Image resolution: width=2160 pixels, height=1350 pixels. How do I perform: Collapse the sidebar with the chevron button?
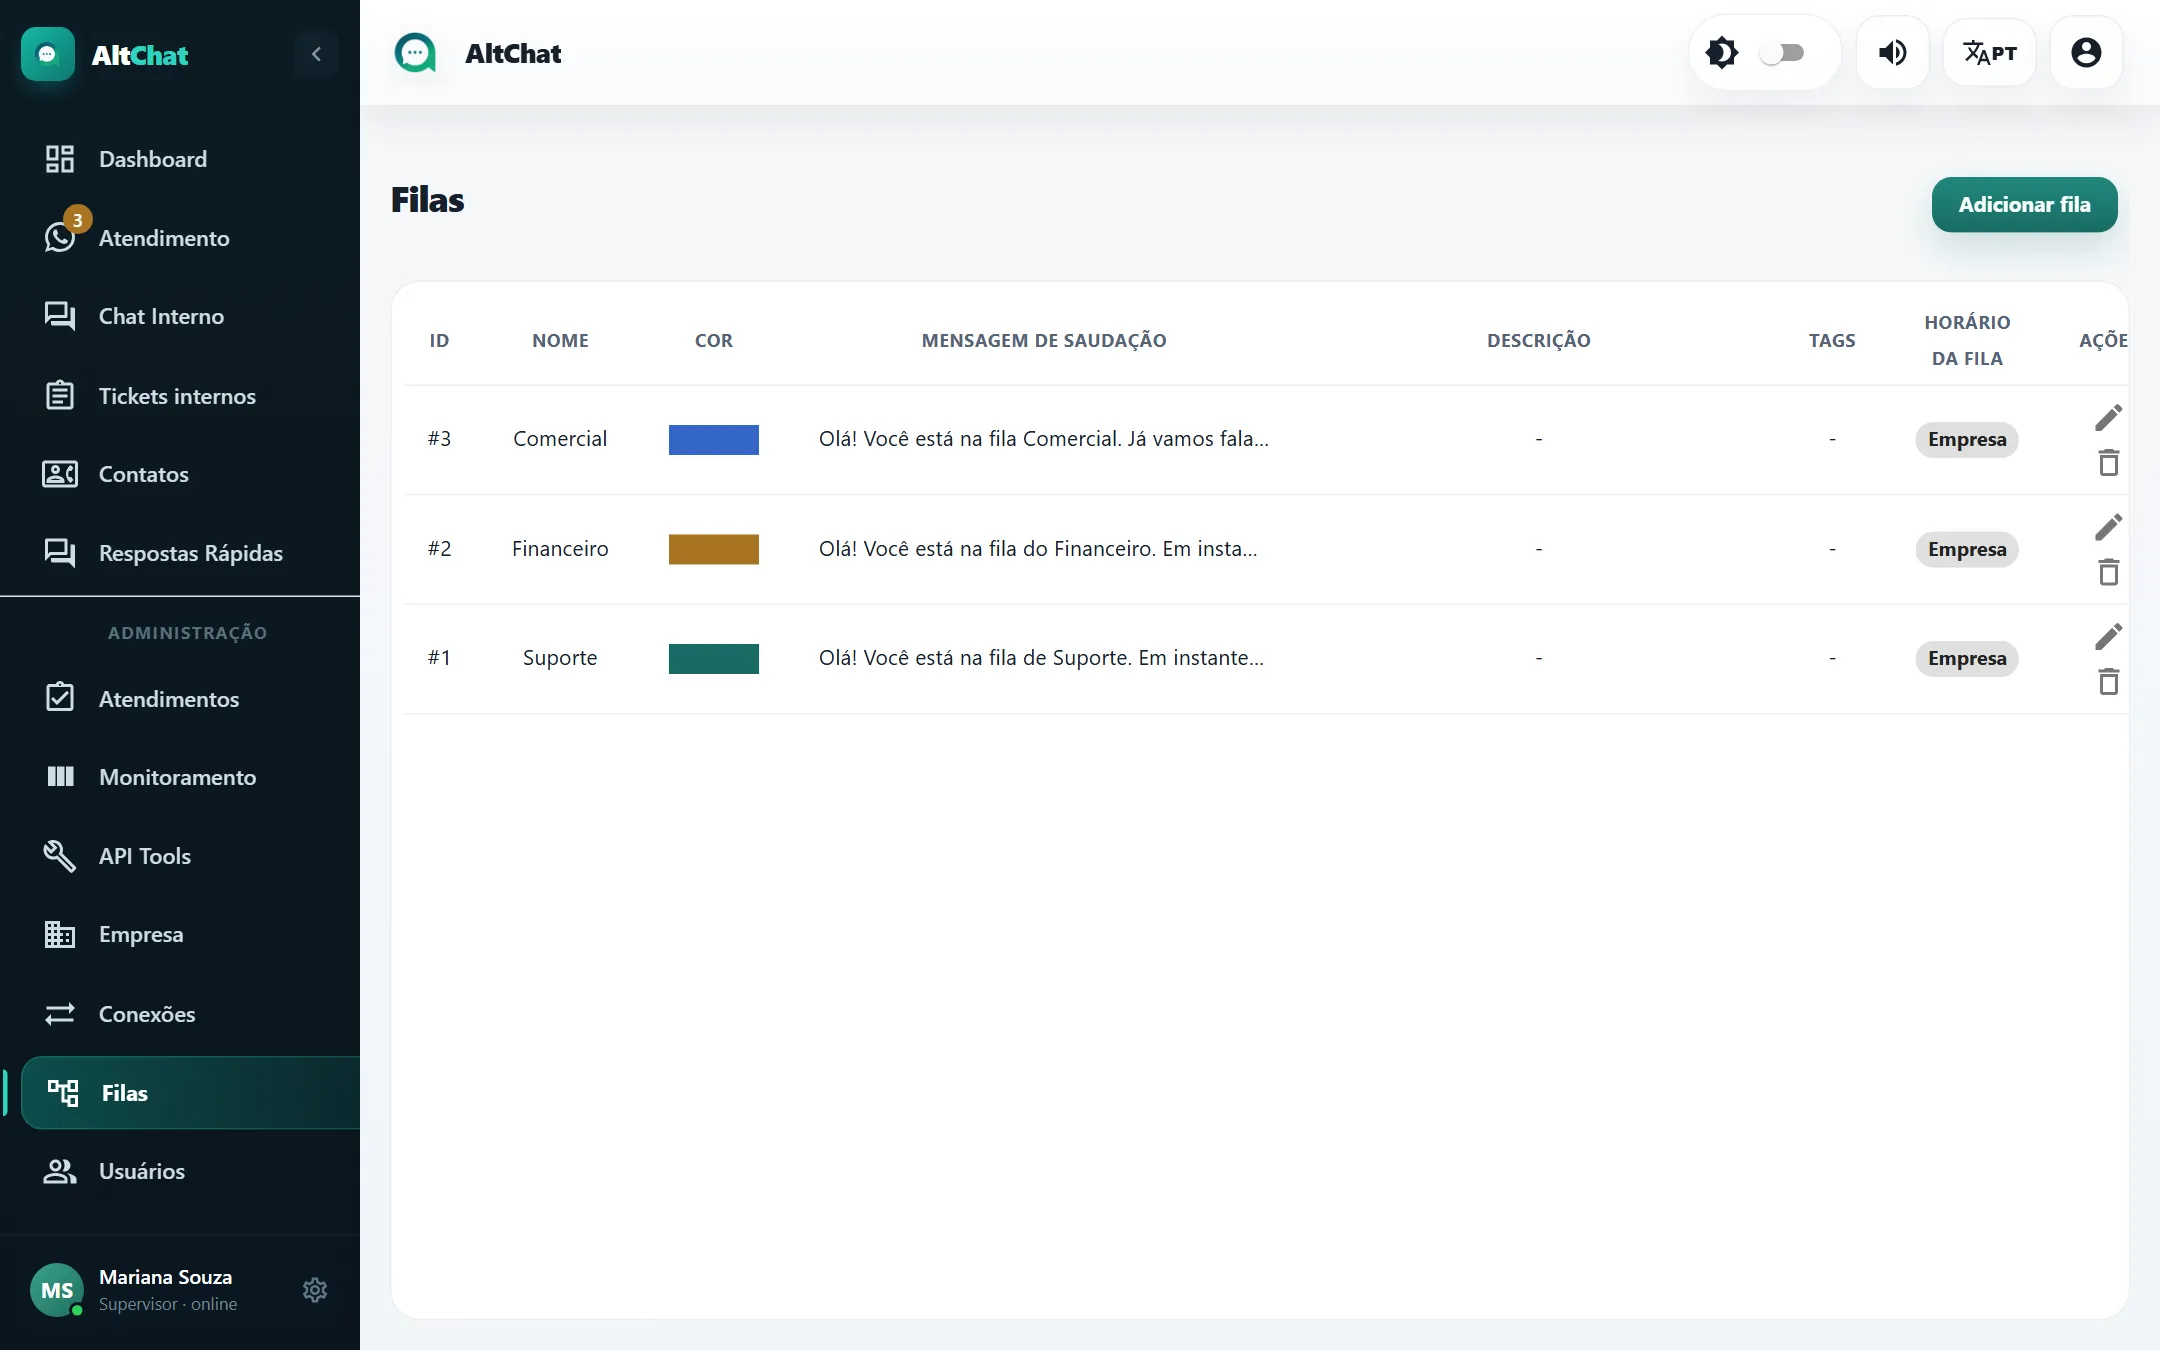(316, 54)
